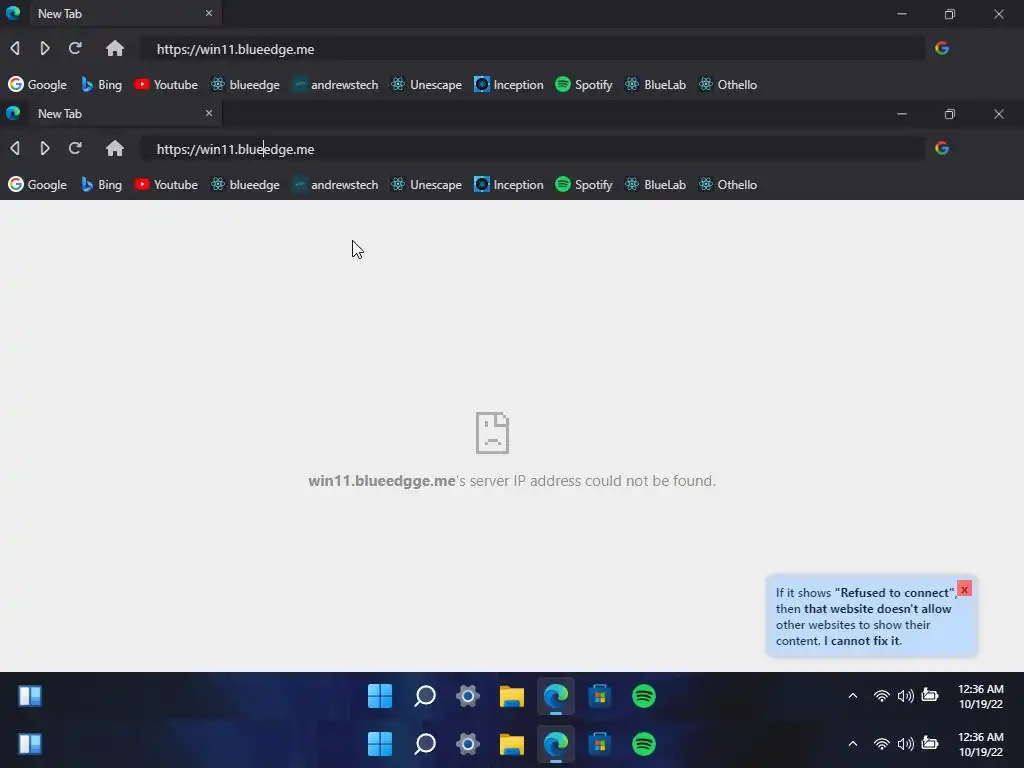Expand hidden tray icons on the bottom taskbar
Screen dimensions: 1024x768
[853, 744]
